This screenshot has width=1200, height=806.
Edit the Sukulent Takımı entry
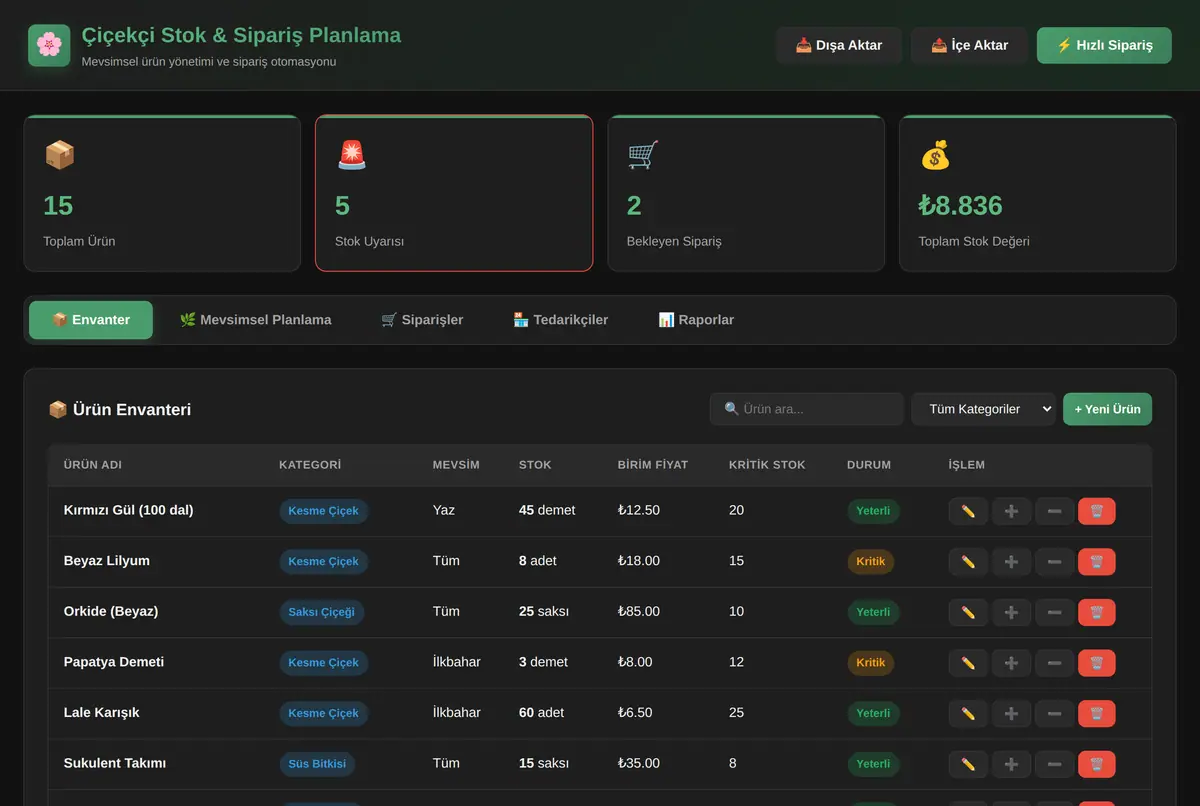pos(968,764)
